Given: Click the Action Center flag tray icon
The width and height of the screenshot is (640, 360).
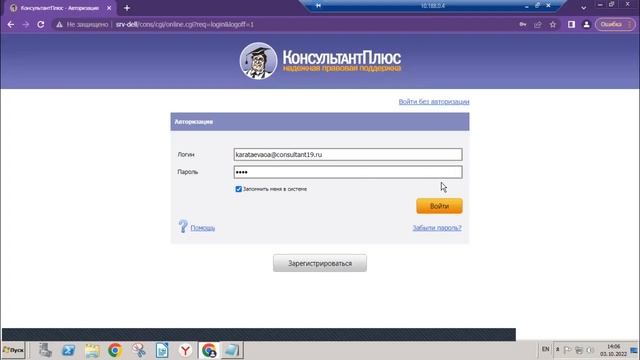Looking at the screenshot, I should (567, 350).
